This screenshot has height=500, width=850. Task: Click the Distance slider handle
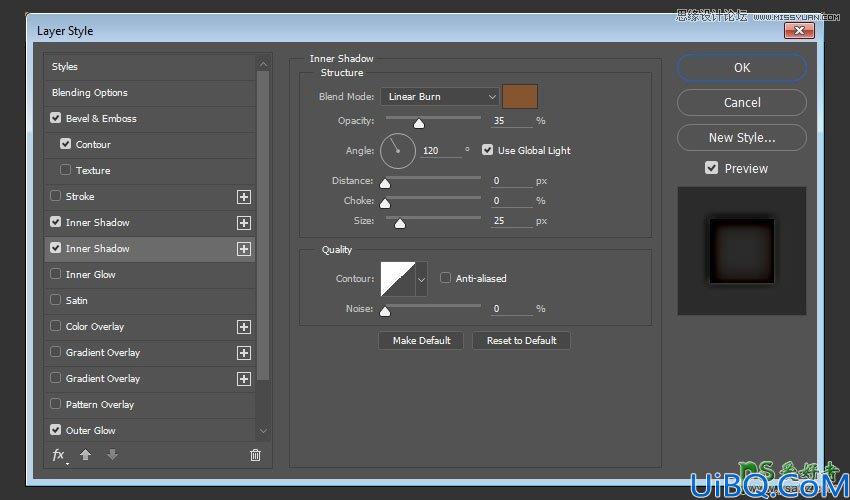click(x=385, y=183)
